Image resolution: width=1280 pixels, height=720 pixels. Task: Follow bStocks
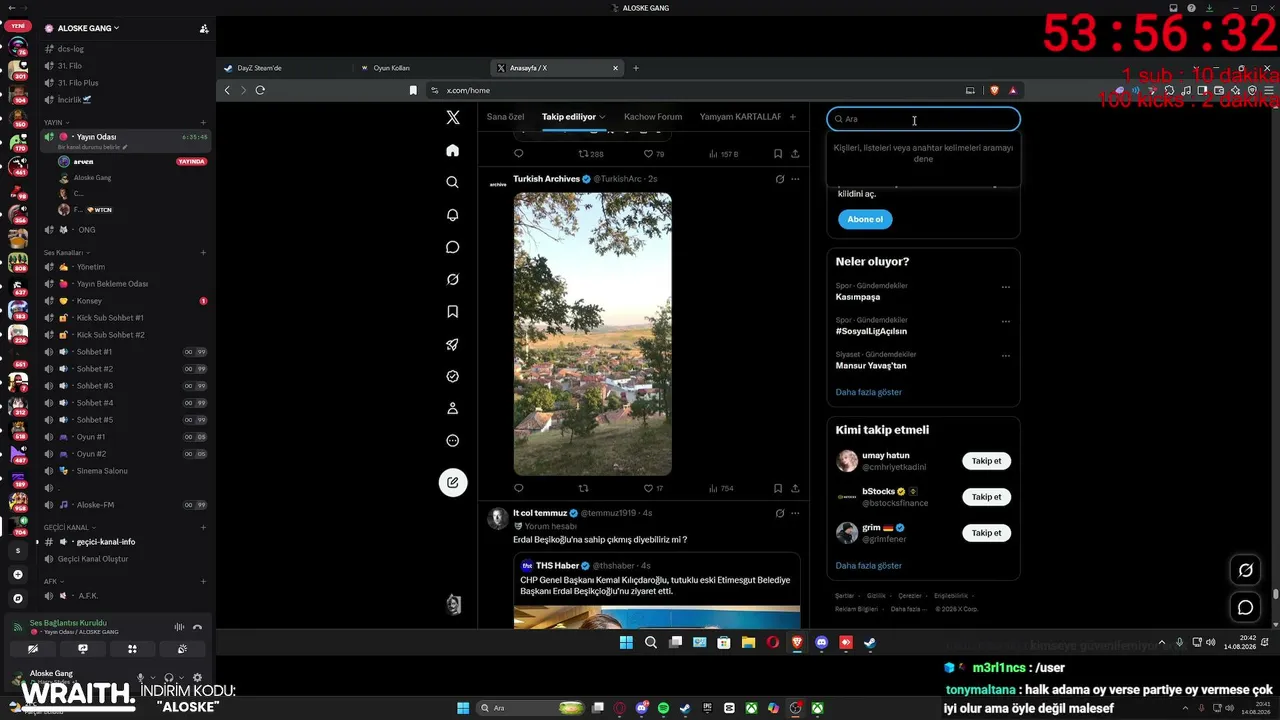pyautogui.click(x=986, y=497)
